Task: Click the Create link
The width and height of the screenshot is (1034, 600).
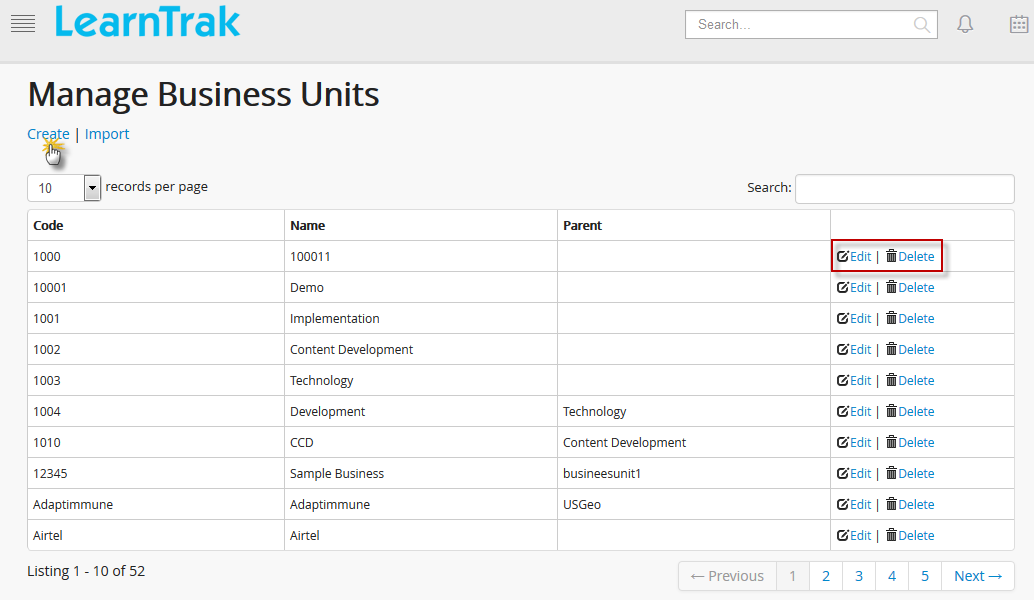Action: pos(48,134)
